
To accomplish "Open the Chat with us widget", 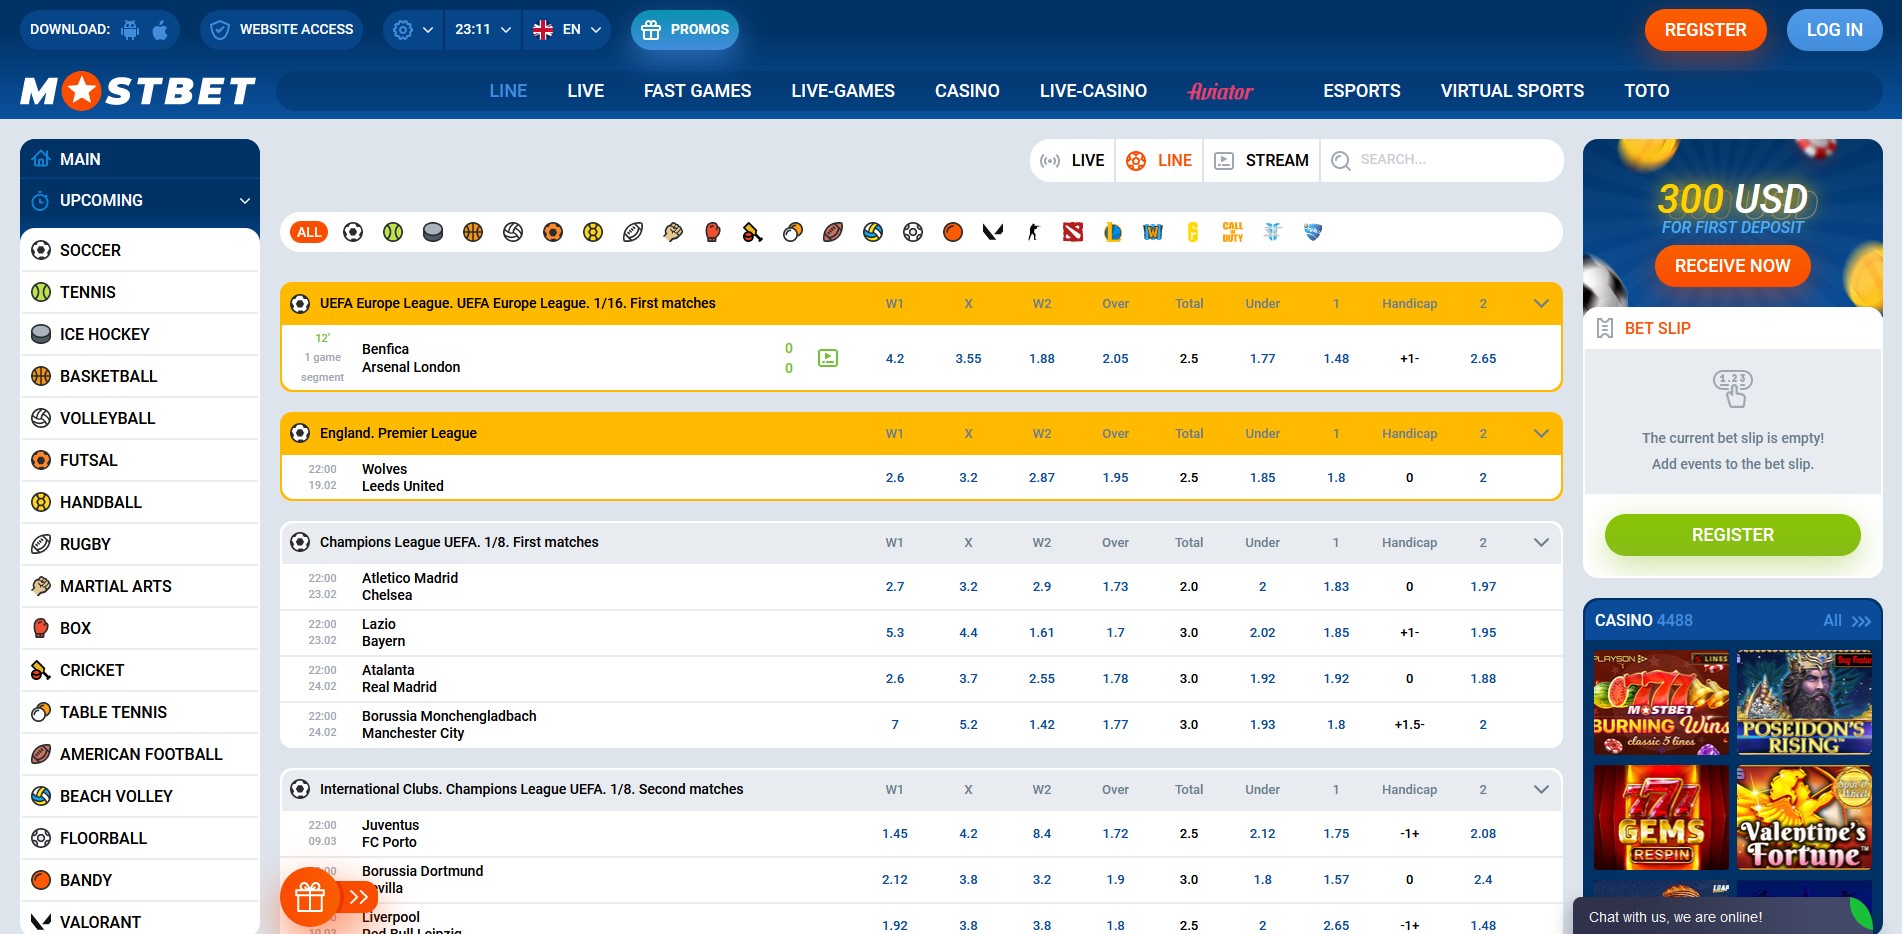I will pyautogui.click(x=1723, y=917).
